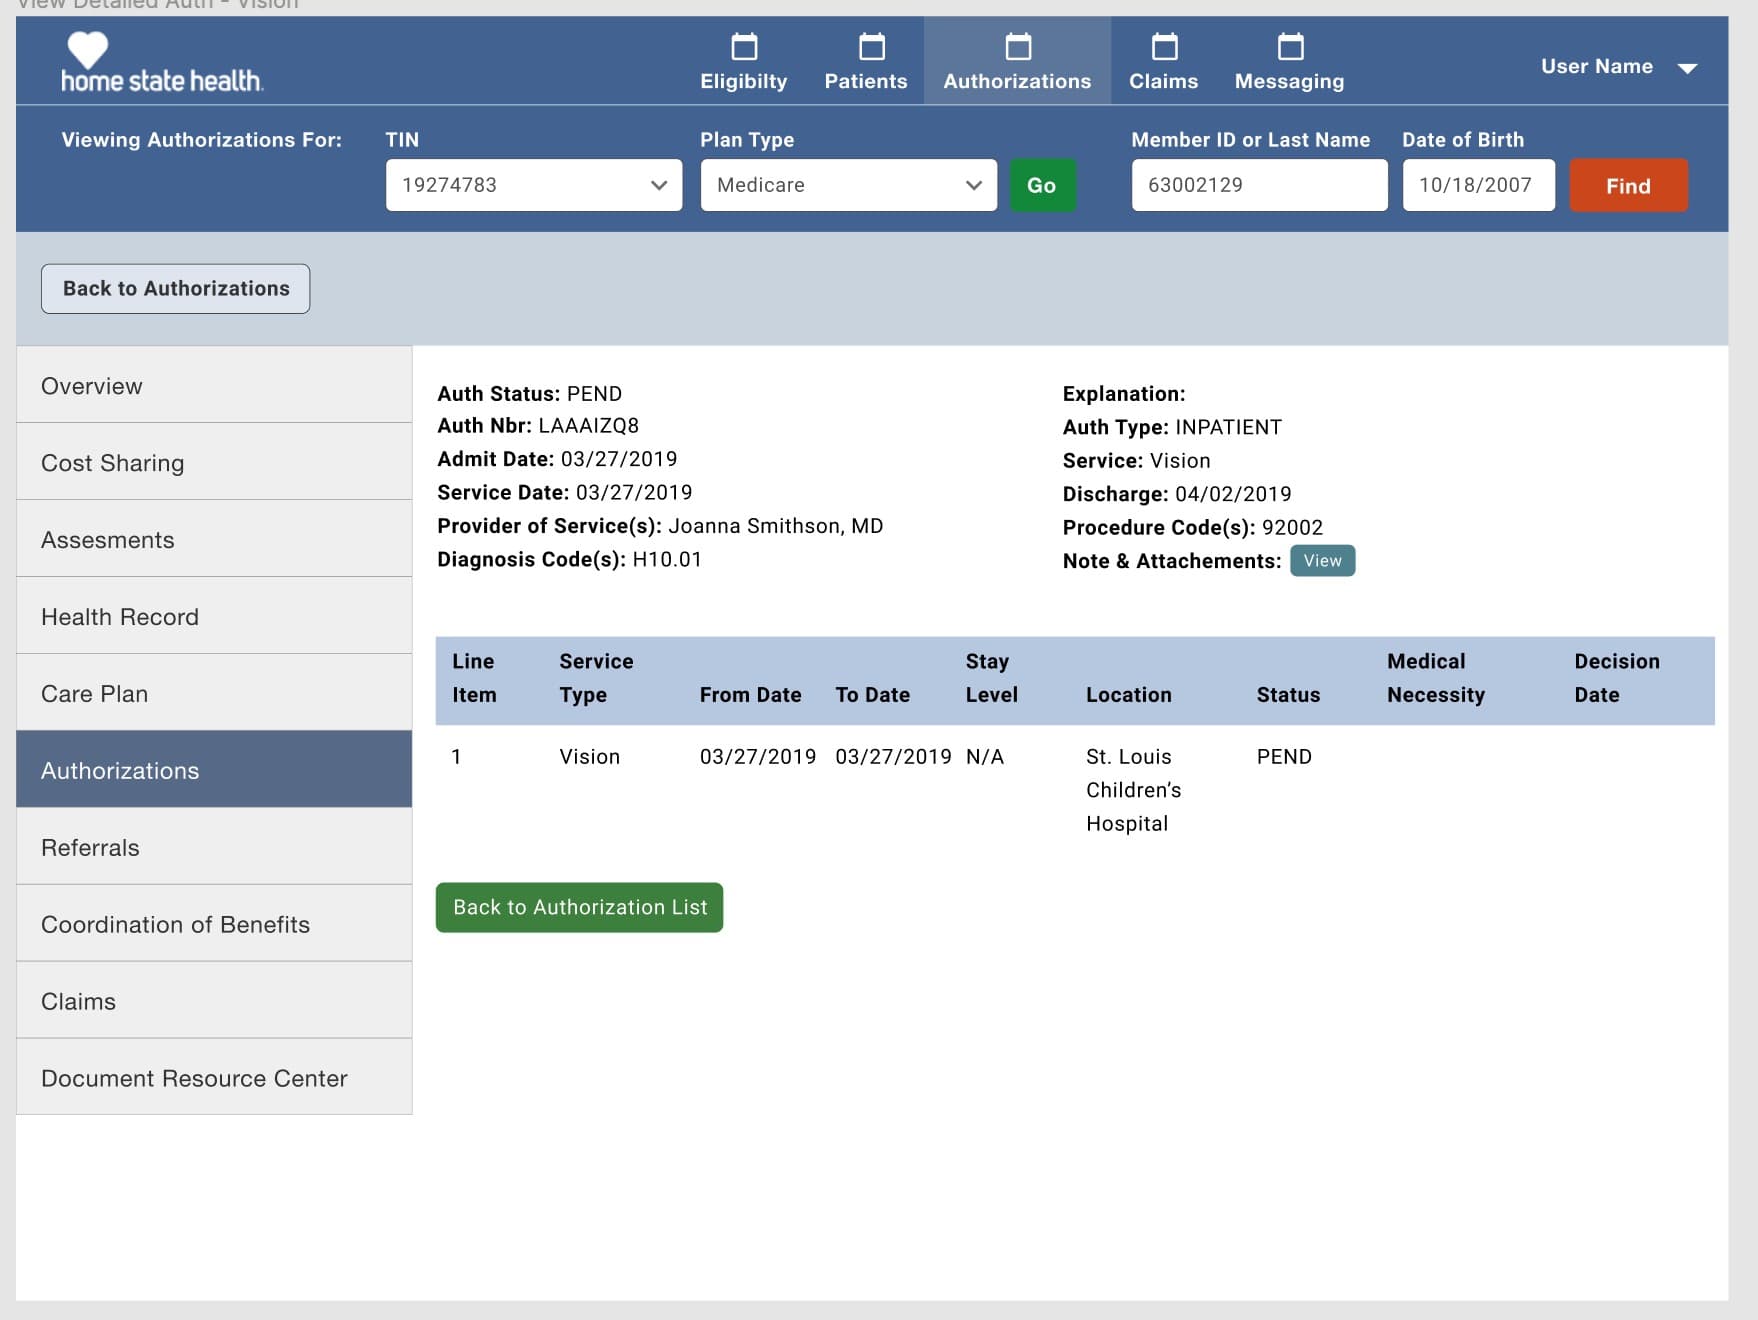Click the Patients calendar icon

(872, 46)
